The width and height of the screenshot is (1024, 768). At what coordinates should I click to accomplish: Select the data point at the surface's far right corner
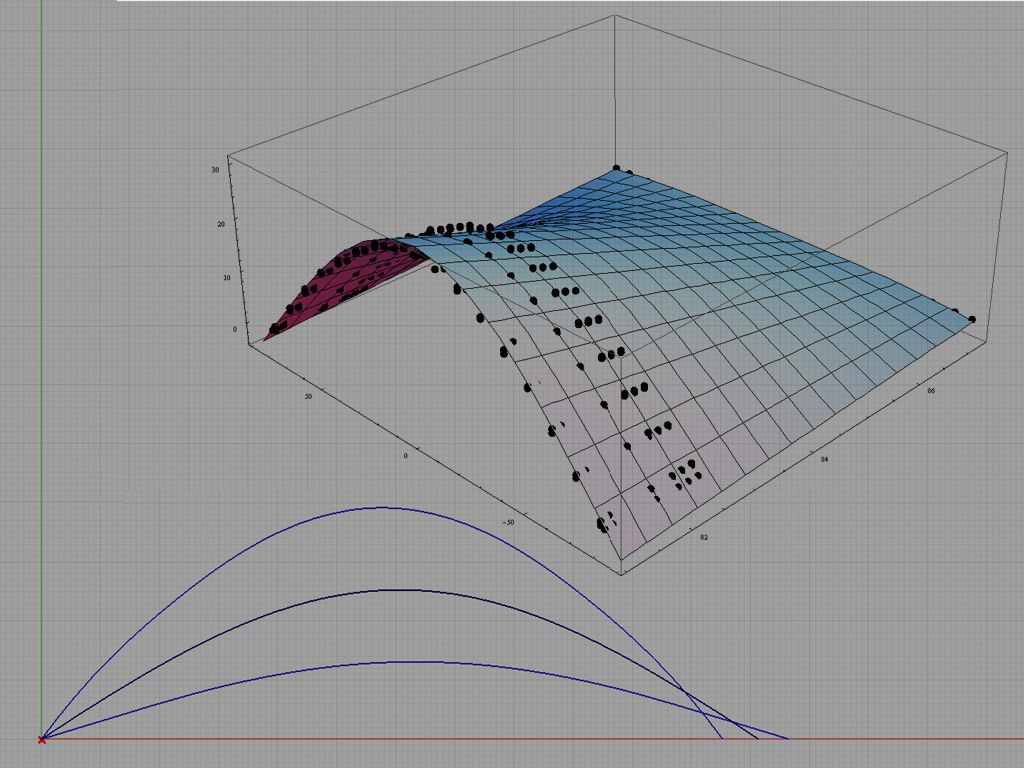[x=972, y=319]
